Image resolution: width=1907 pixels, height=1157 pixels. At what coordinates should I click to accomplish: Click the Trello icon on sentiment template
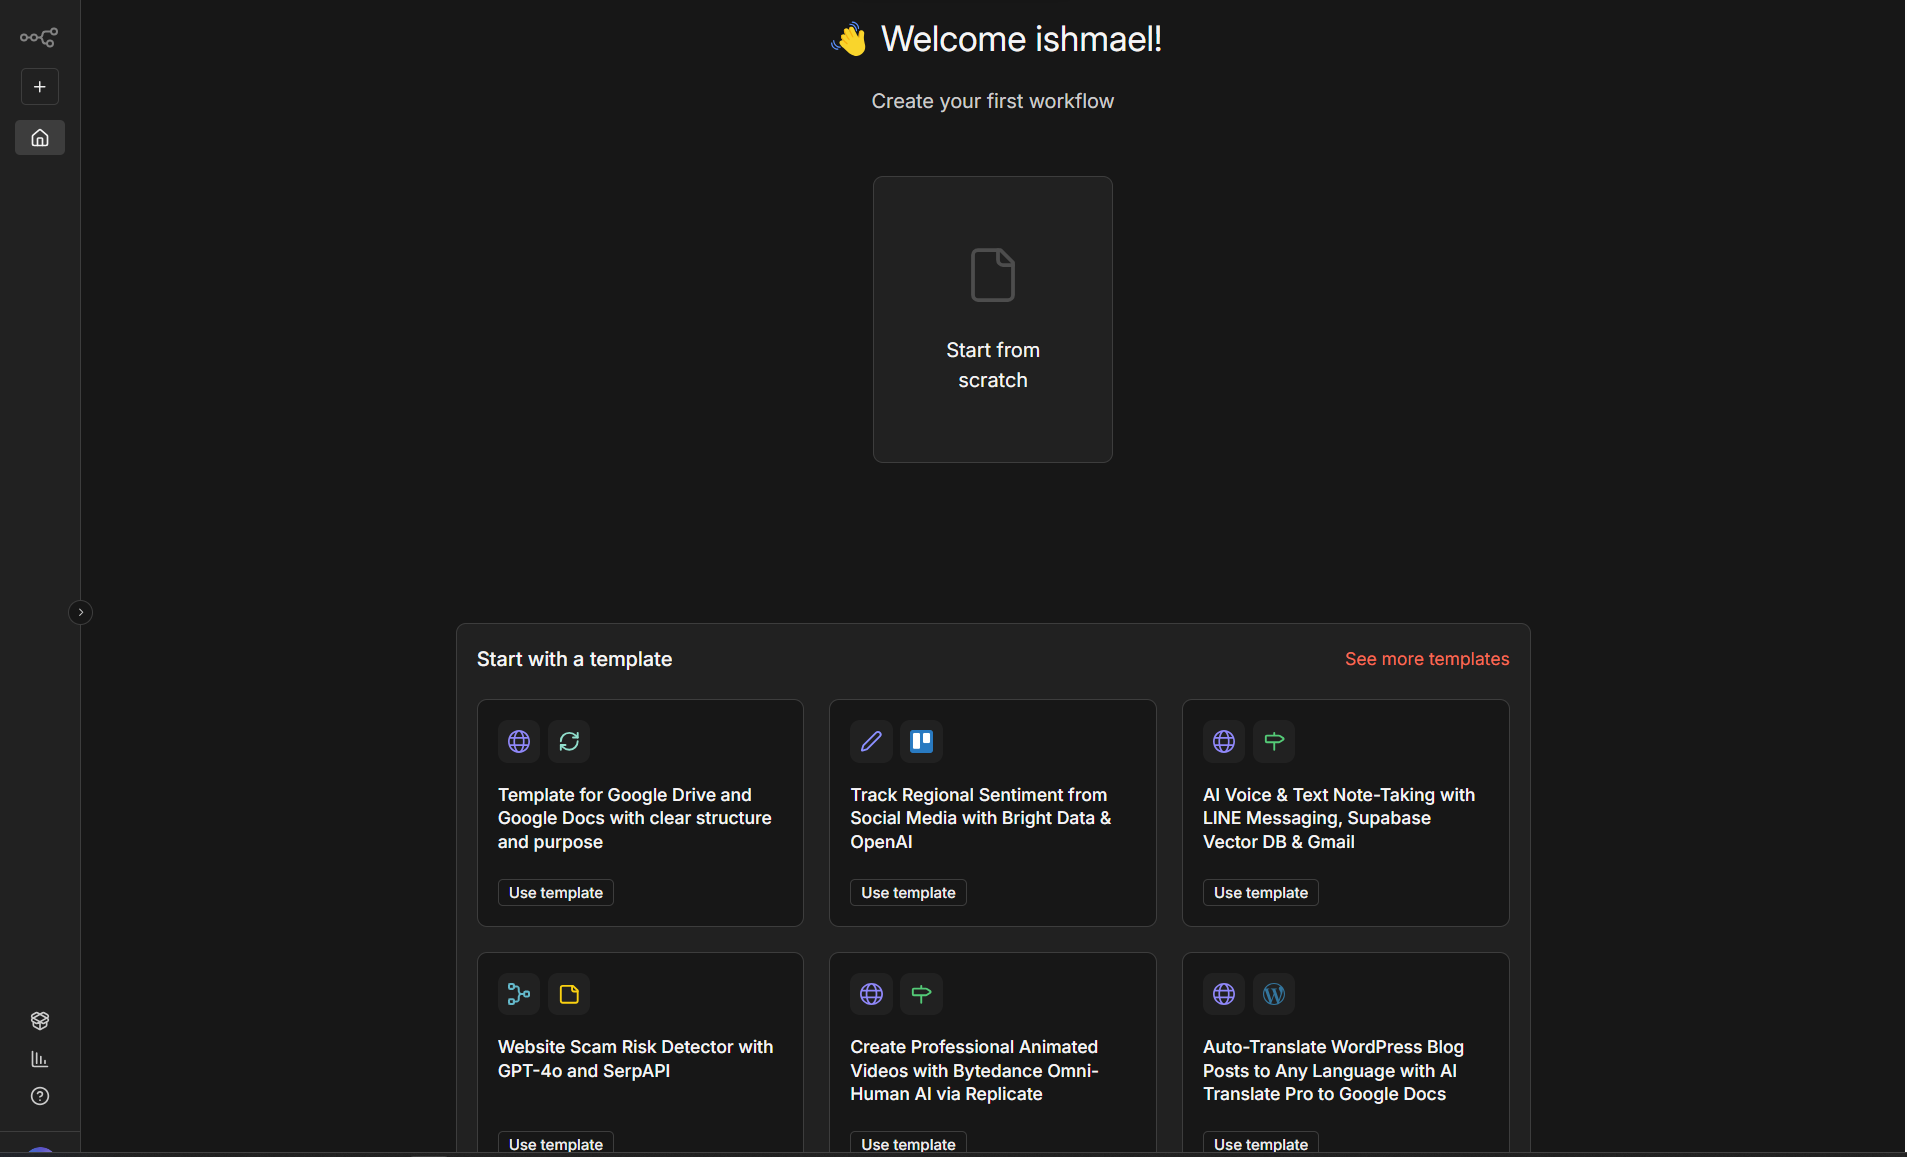(921, 741)
